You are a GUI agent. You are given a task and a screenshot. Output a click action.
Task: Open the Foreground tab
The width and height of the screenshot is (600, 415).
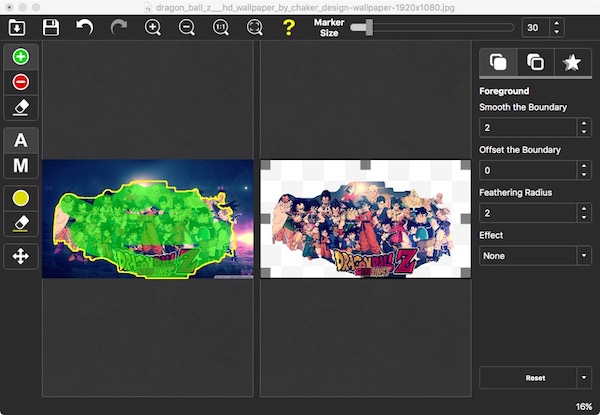point(498,62)
